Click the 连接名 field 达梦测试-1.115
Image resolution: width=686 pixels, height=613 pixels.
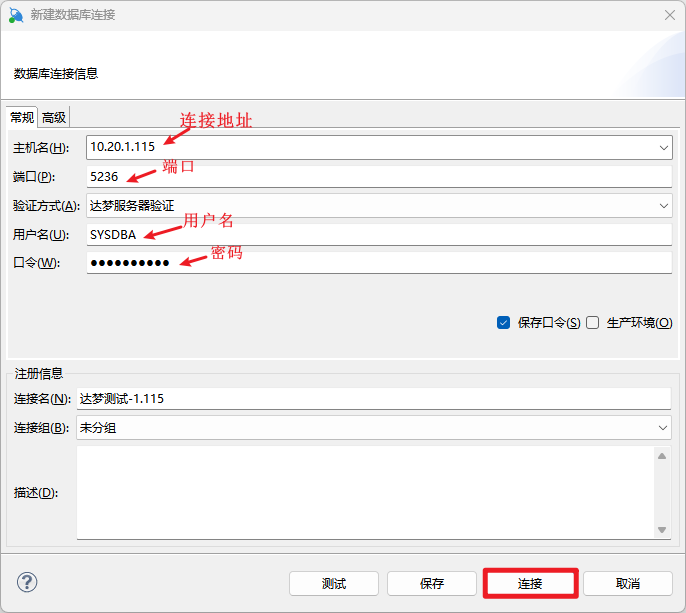click(x=374, y=399)
